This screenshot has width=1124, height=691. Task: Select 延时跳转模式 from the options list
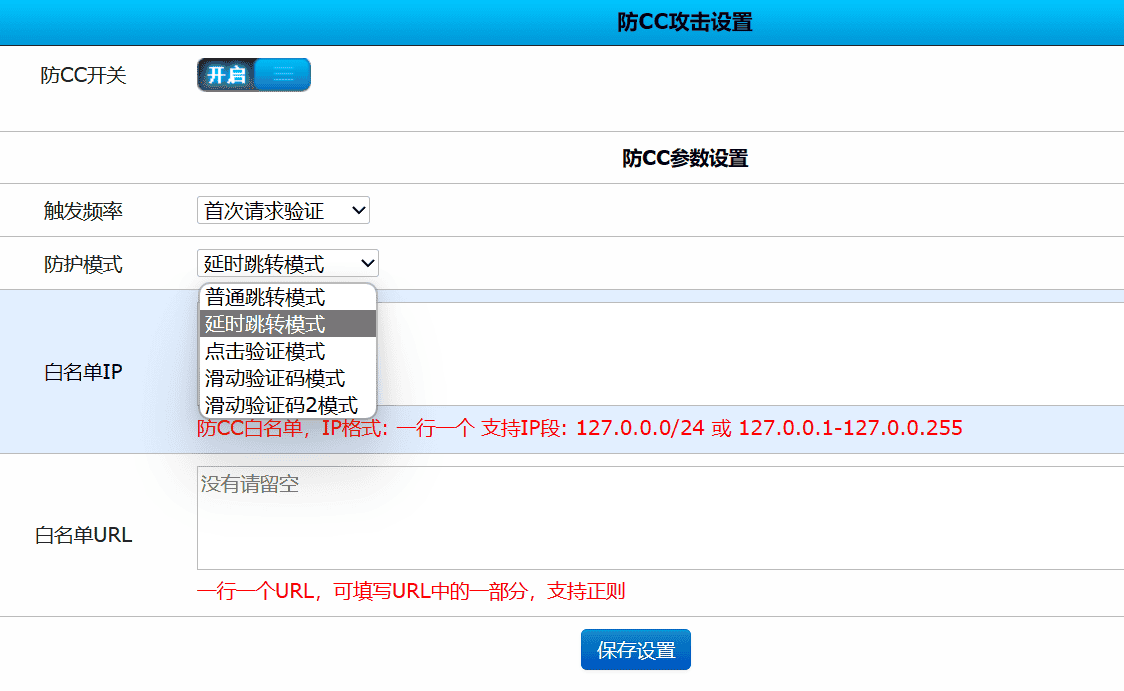pos(287,323)
